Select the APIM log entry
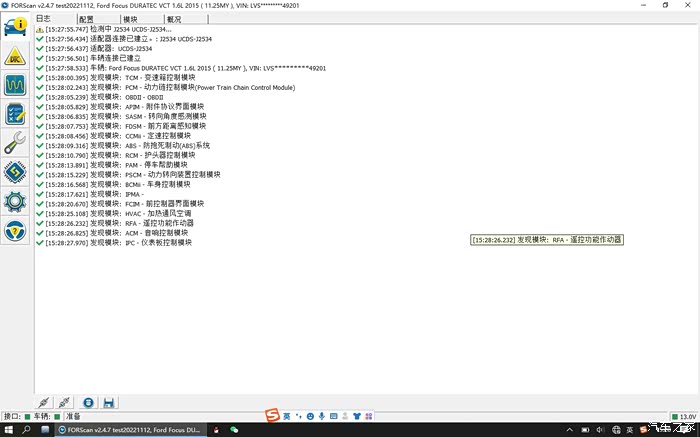This screenshot has width=700, height=437. coord(120,107)
